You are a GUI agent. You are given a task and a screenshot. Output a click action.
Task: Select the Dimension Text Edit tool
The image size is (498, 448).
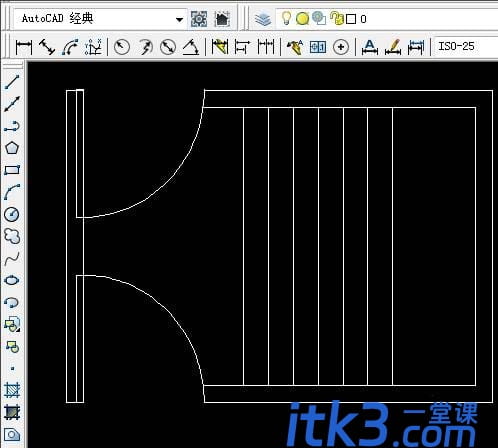(x=393, y=47)
